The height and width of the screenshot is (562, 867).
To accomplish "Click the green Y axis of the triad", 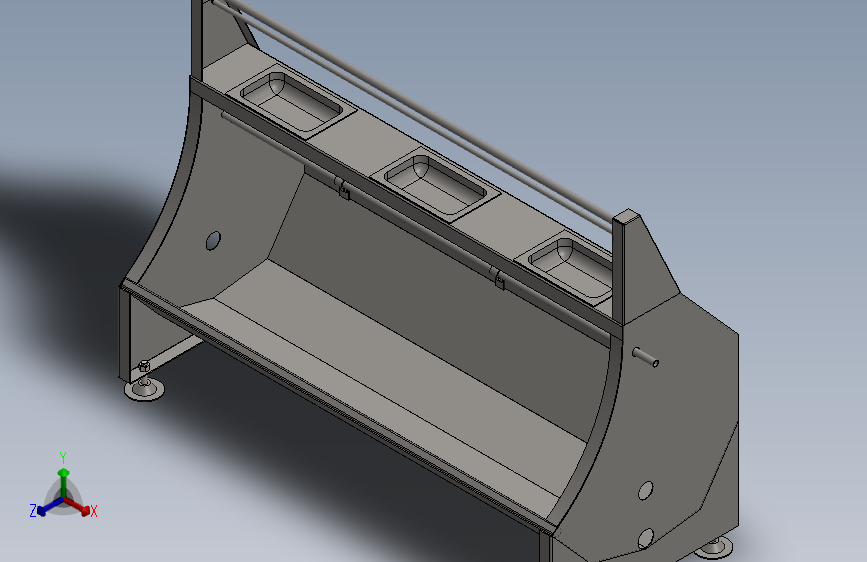I will point(64,483).
